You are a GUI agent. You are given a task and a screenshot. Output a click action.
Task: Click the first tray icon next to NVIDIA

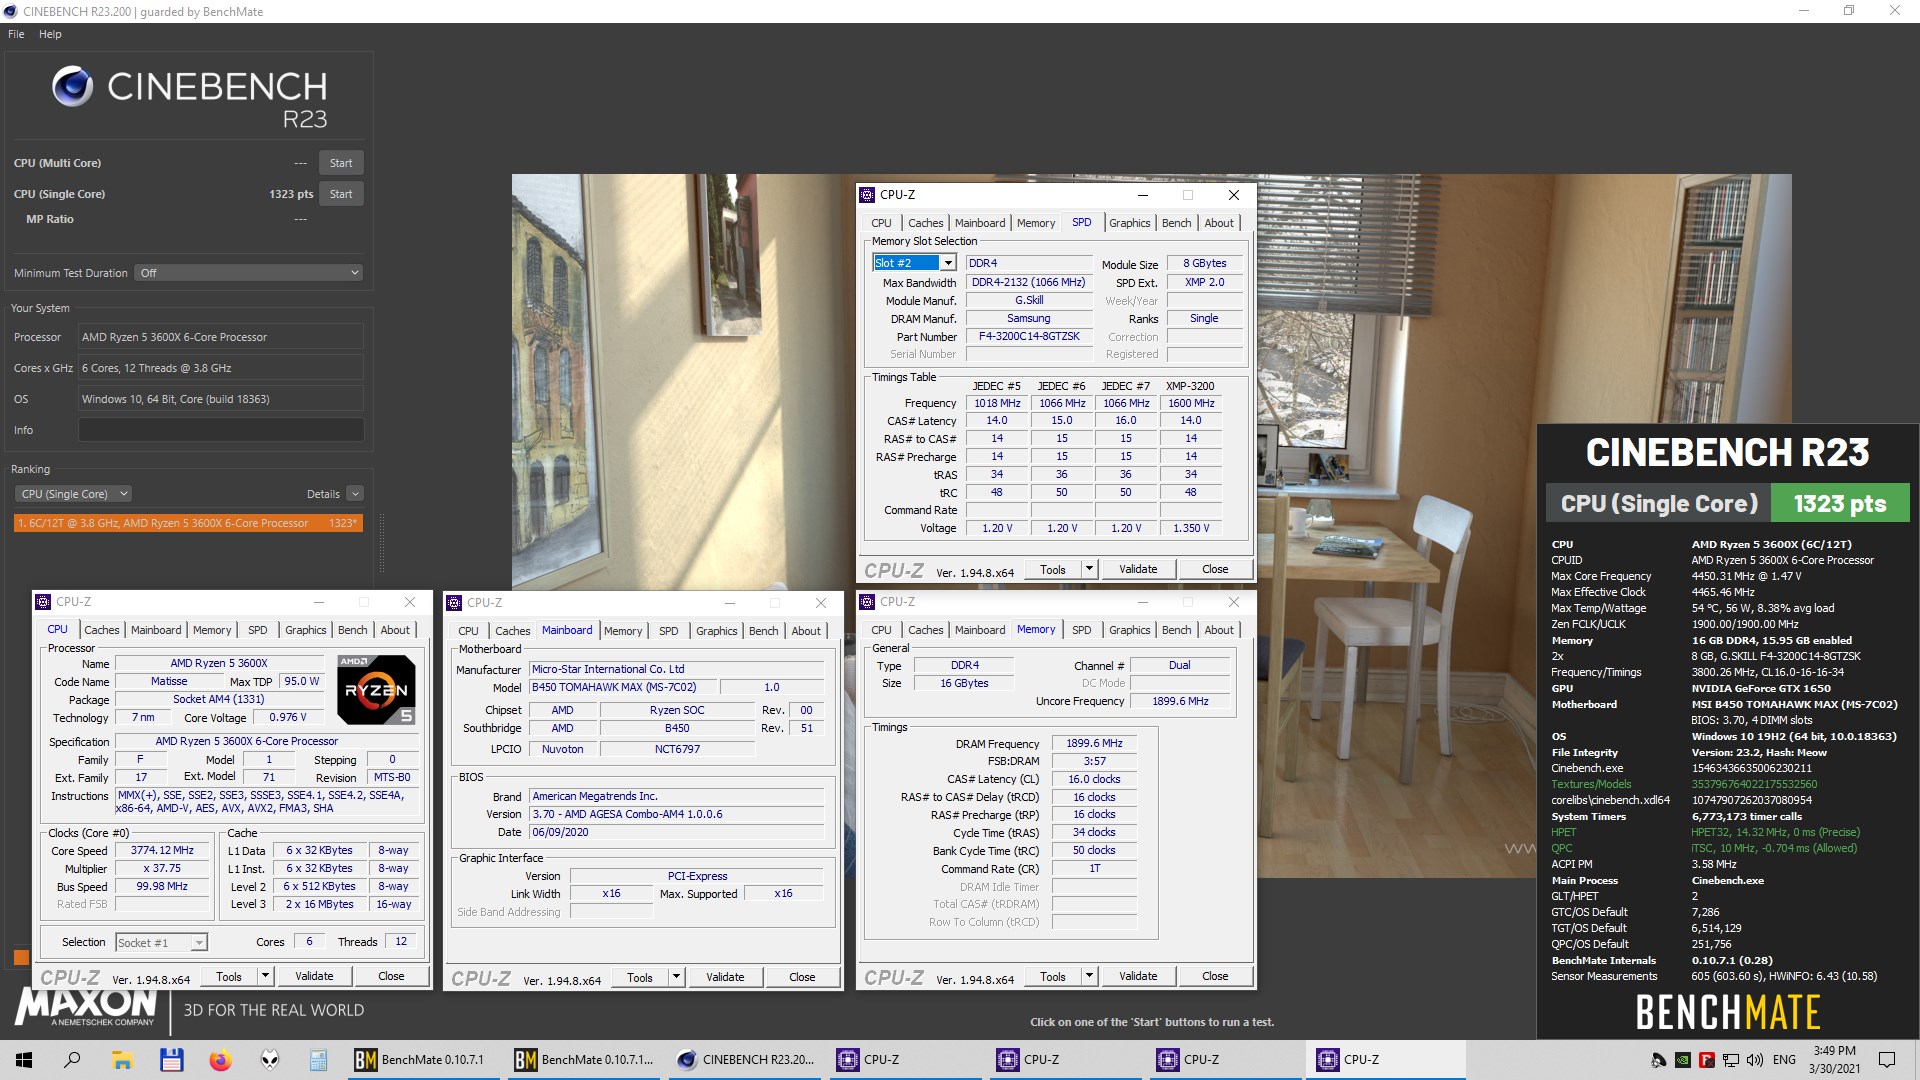pos(1658,1060)
